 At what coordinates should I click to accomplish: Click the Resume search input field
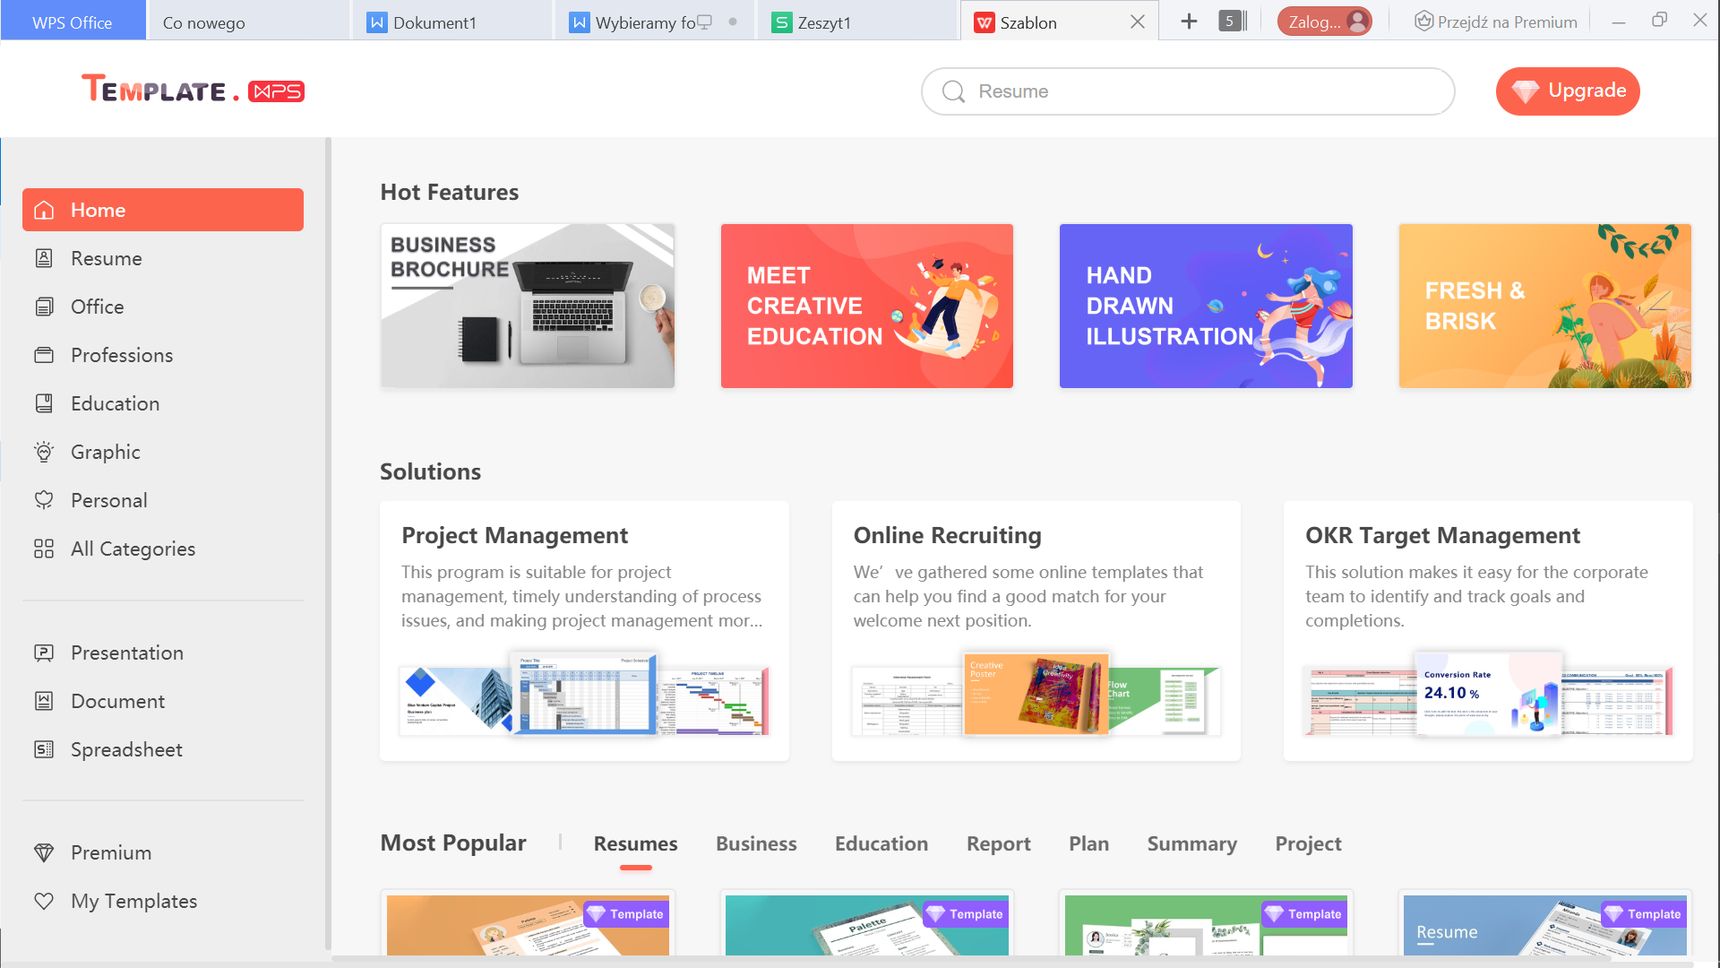pyautogui.click(x=1188, y=91)
